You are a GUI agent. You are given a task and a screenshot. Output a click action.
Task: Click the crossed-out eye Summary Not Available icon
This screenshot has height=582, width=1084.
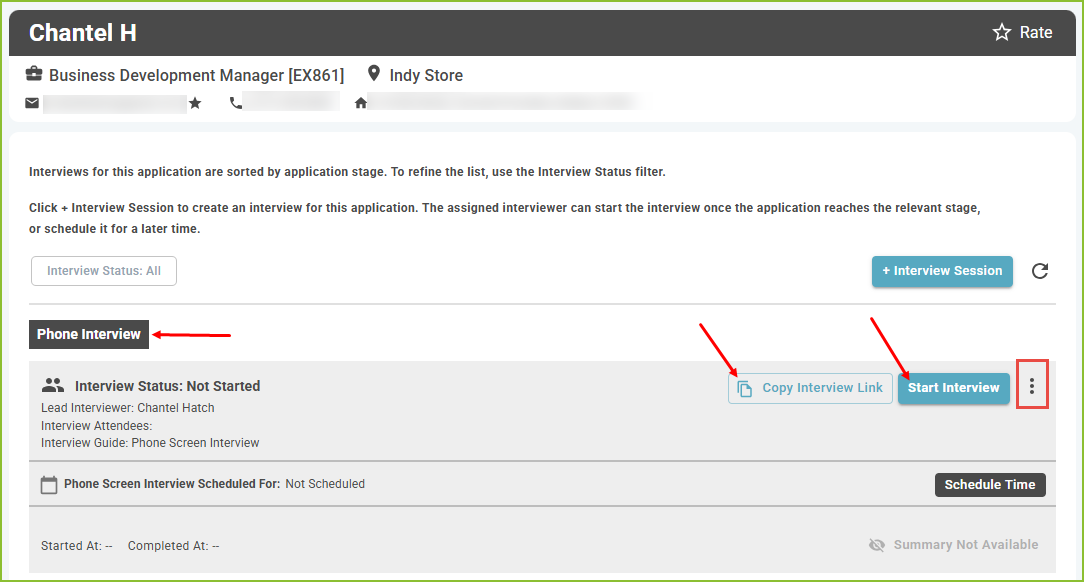click(x=877, y=545)
